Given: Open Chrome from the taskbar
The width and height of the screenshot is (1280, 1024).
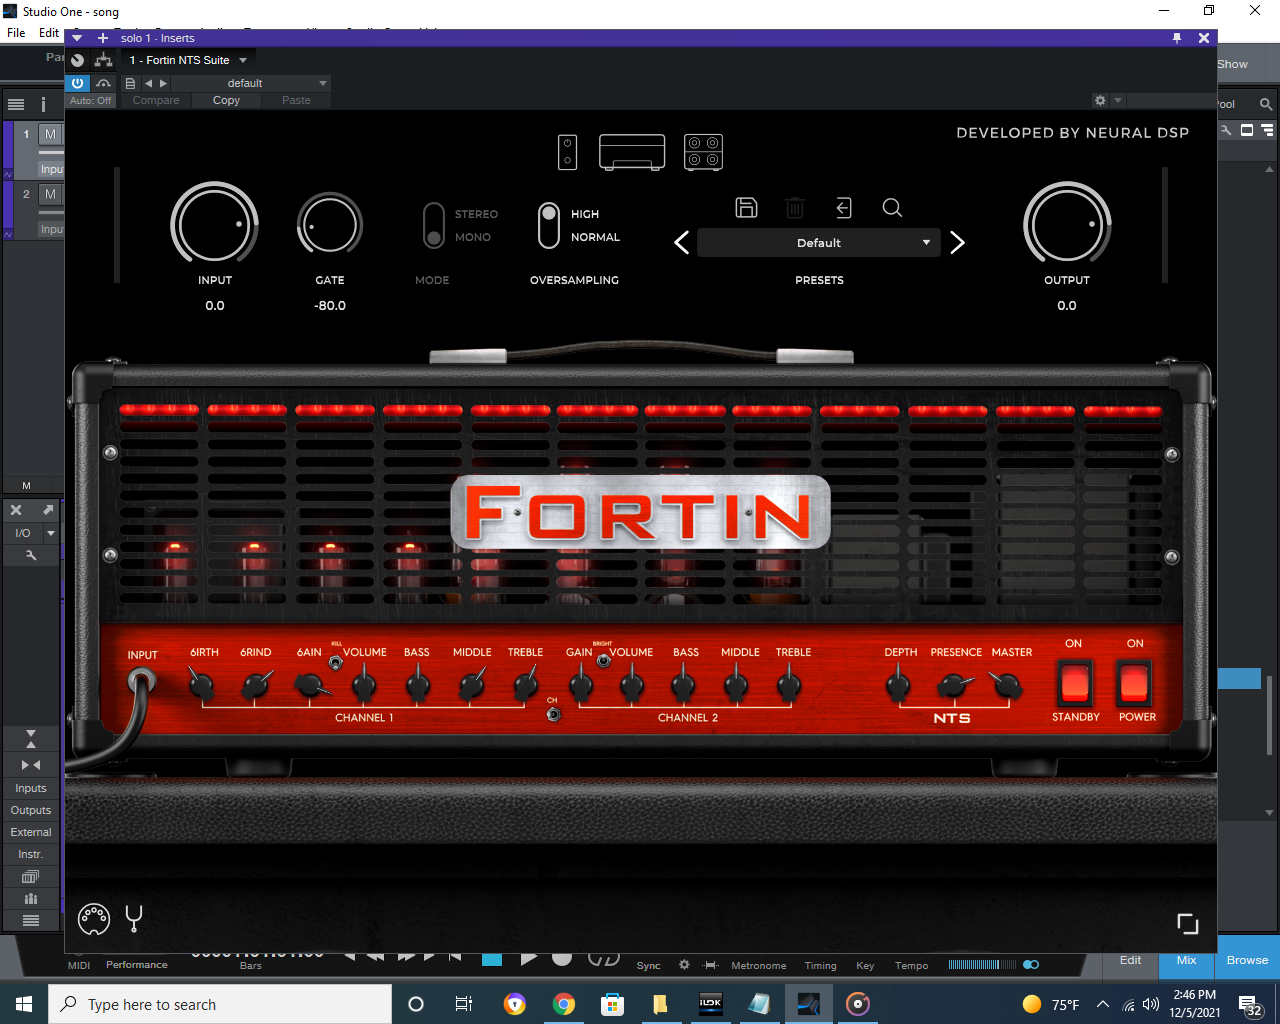Looking at the screenshot, I should [x=564, y=1004].
